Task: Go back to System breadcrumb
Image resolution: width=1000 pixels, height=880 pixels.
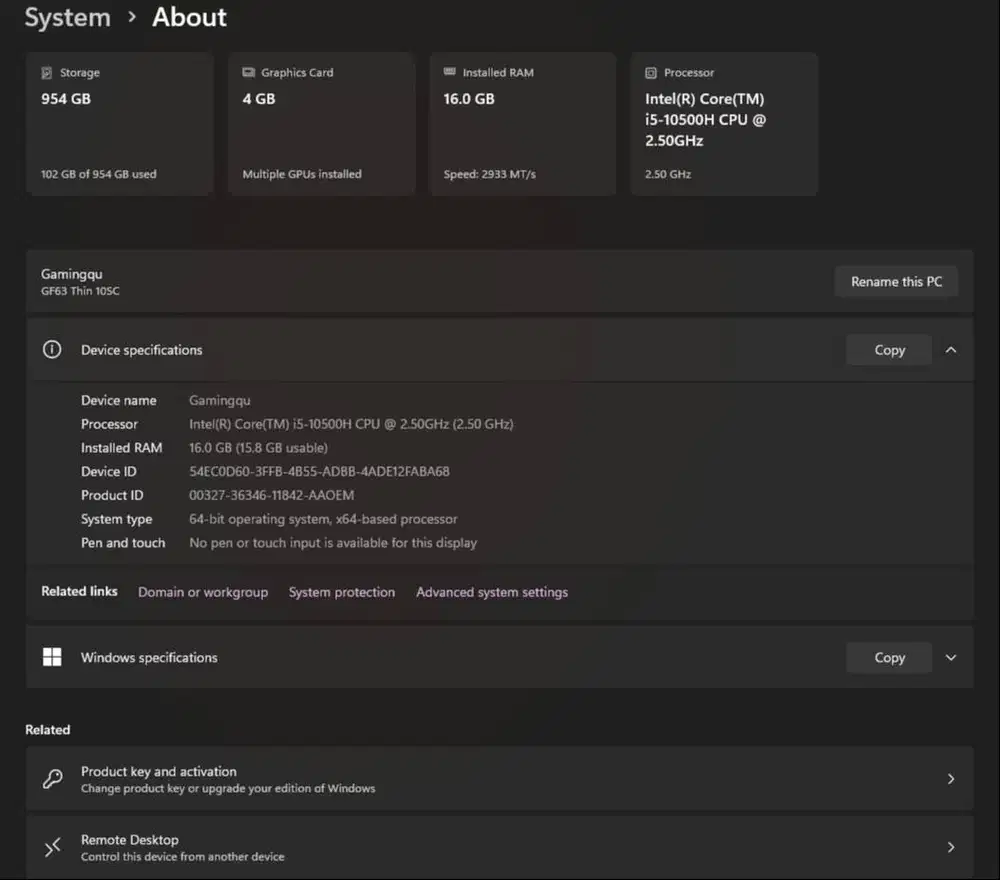Action: point(67,17)
